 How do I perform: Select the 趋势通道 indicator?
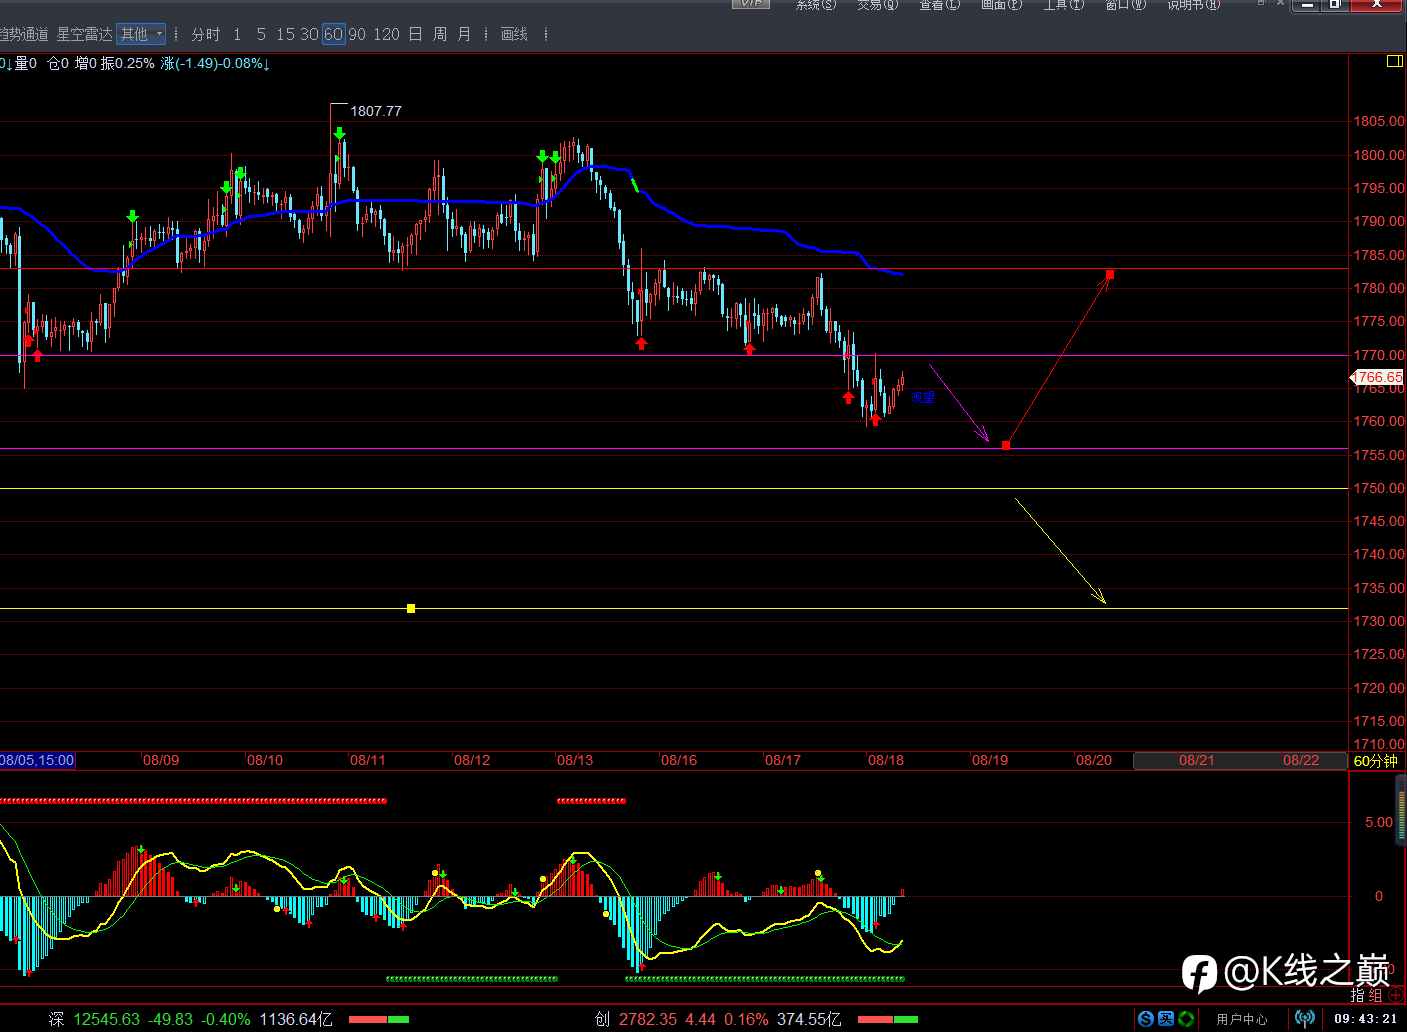pos(23,34)
